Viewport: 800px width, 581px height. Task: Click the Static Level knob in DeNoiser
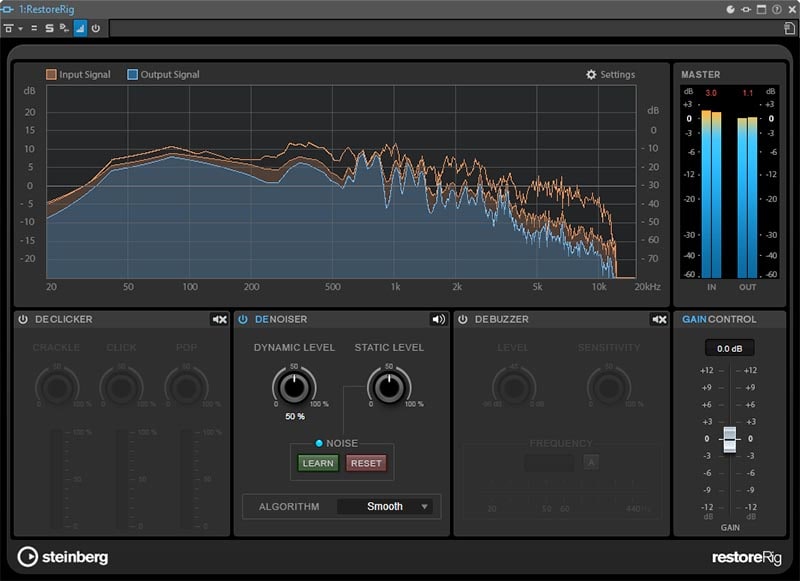coord(389,388)
